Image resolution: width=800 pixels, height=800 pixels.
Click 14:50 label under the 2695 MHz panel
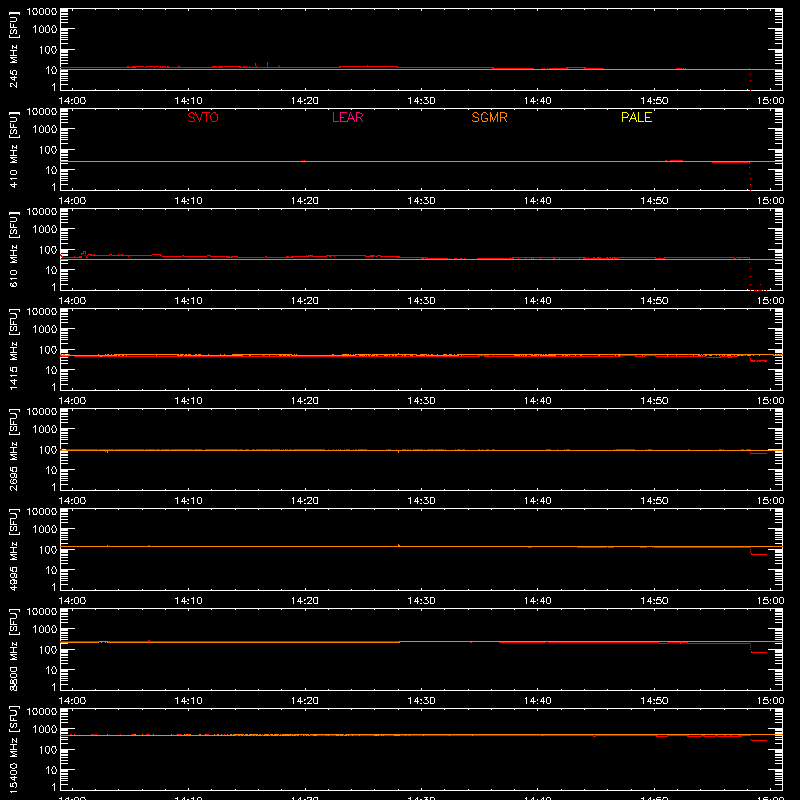[654, 501]
